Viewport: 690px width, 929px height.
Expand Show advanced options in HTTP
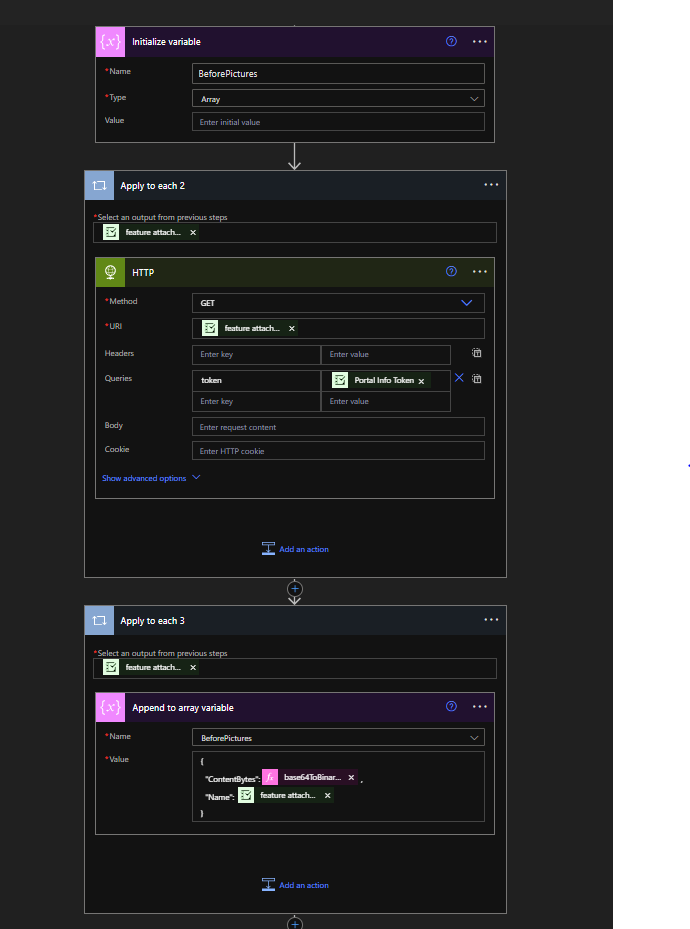(x=151, y=478)
